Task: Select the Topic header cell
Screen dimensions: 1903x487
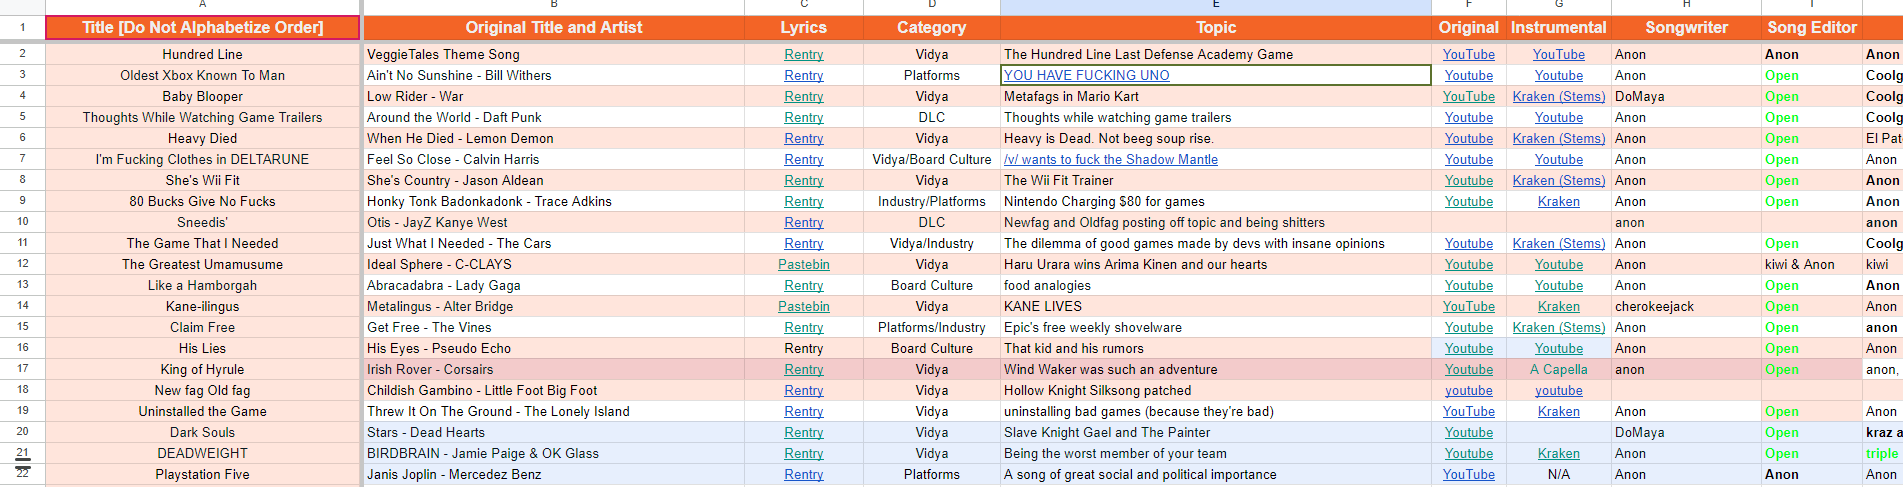Action: [1215, 28]
